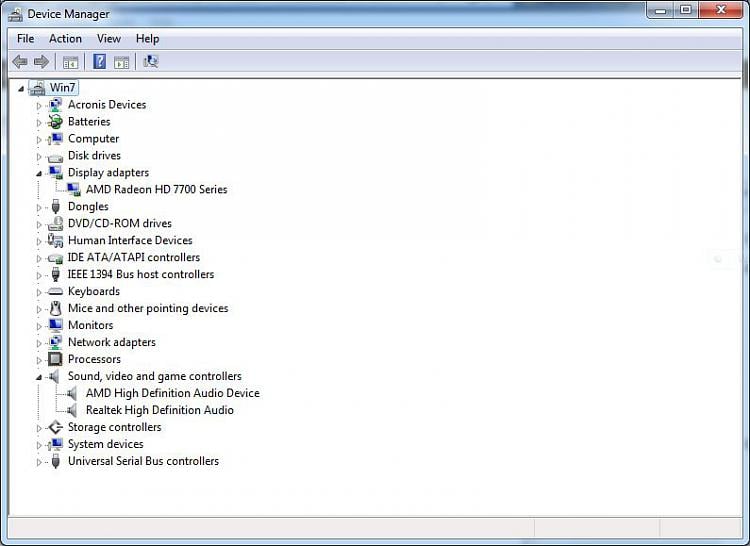Close the Device Manager window

point(721,10)
